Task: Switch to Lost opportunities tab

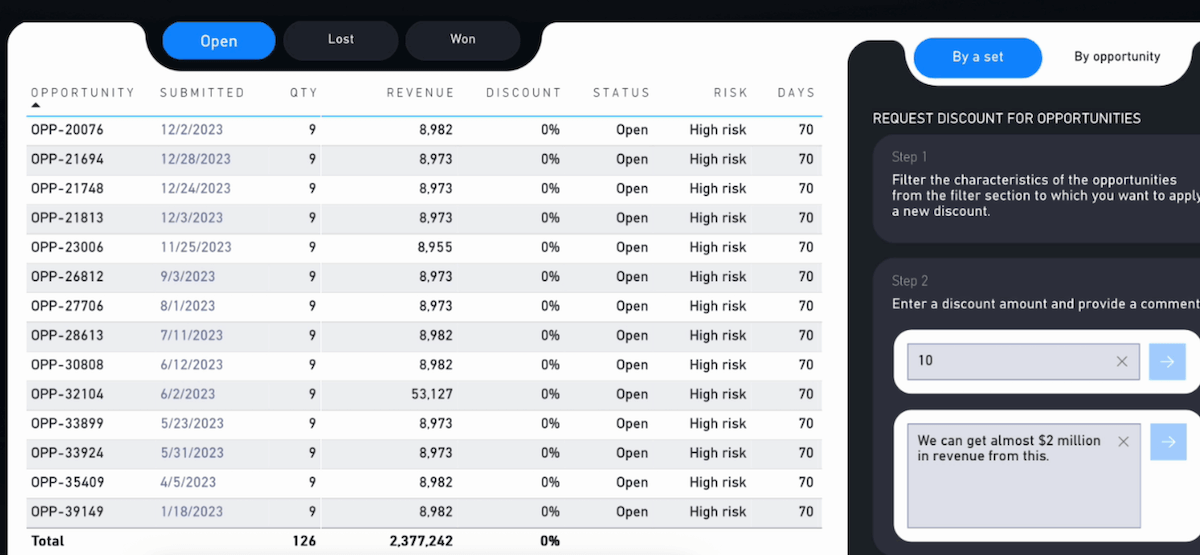Action: click(341, 40)
